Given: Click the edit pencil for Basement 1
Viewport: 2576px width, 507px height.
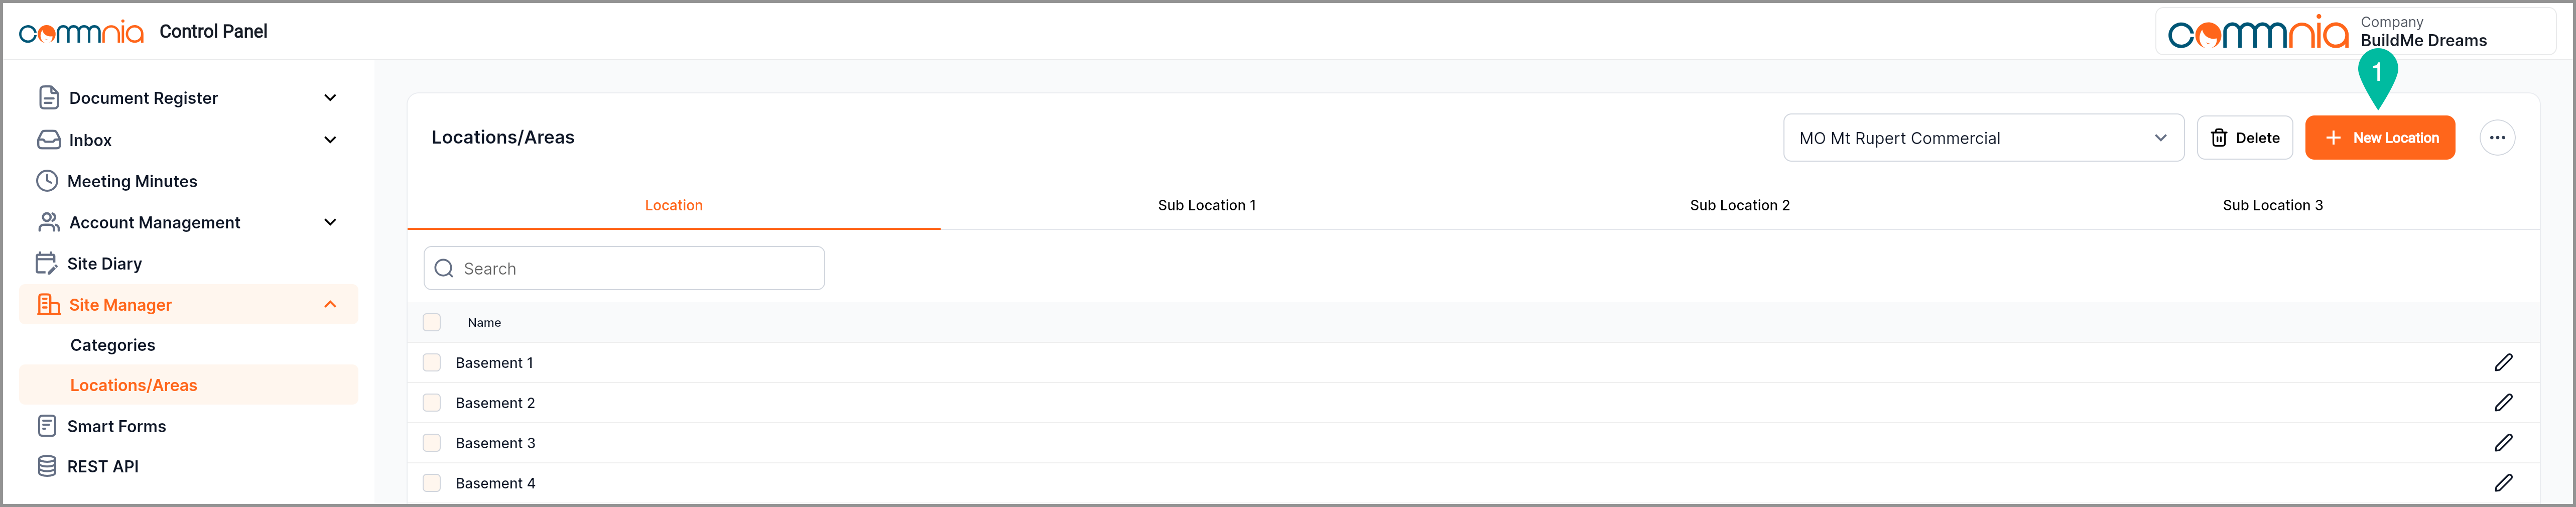Looking at the screenshot, I should [x=2503, y=362].
